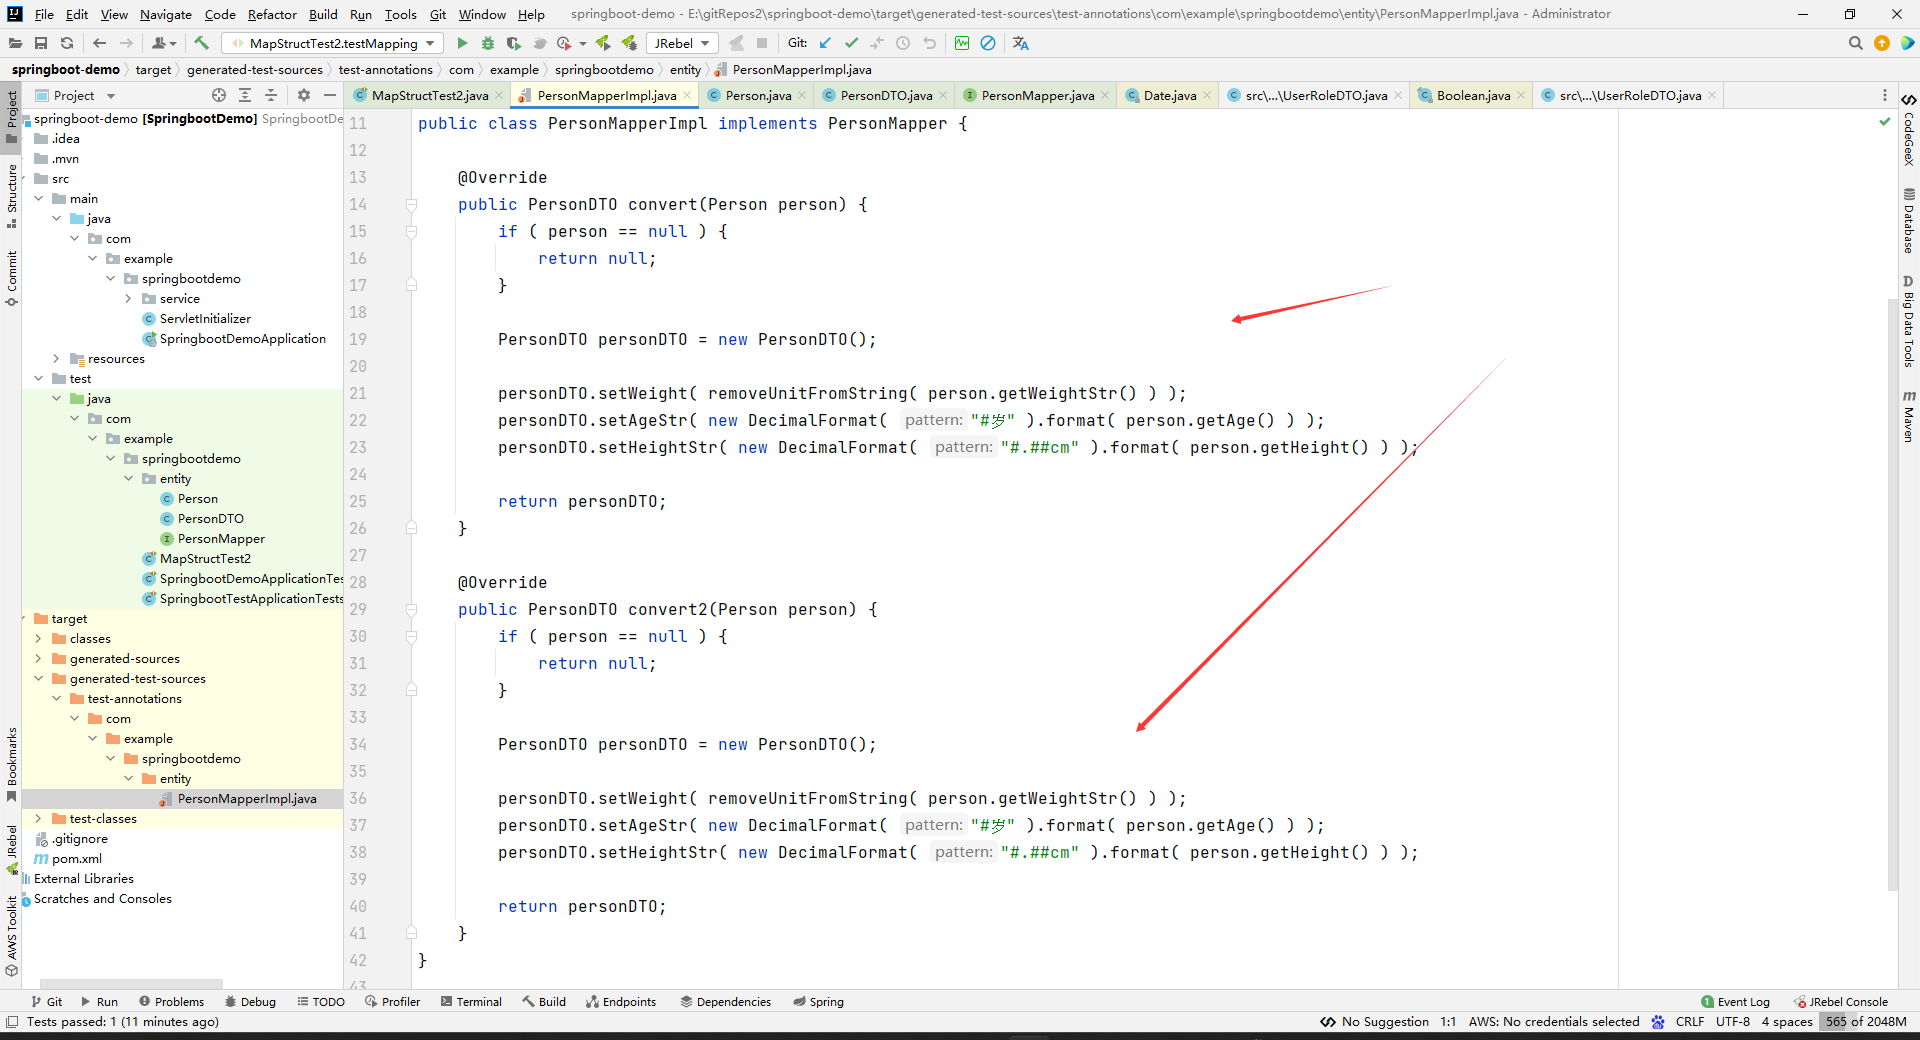Open the JRebel Console

1841,1002
